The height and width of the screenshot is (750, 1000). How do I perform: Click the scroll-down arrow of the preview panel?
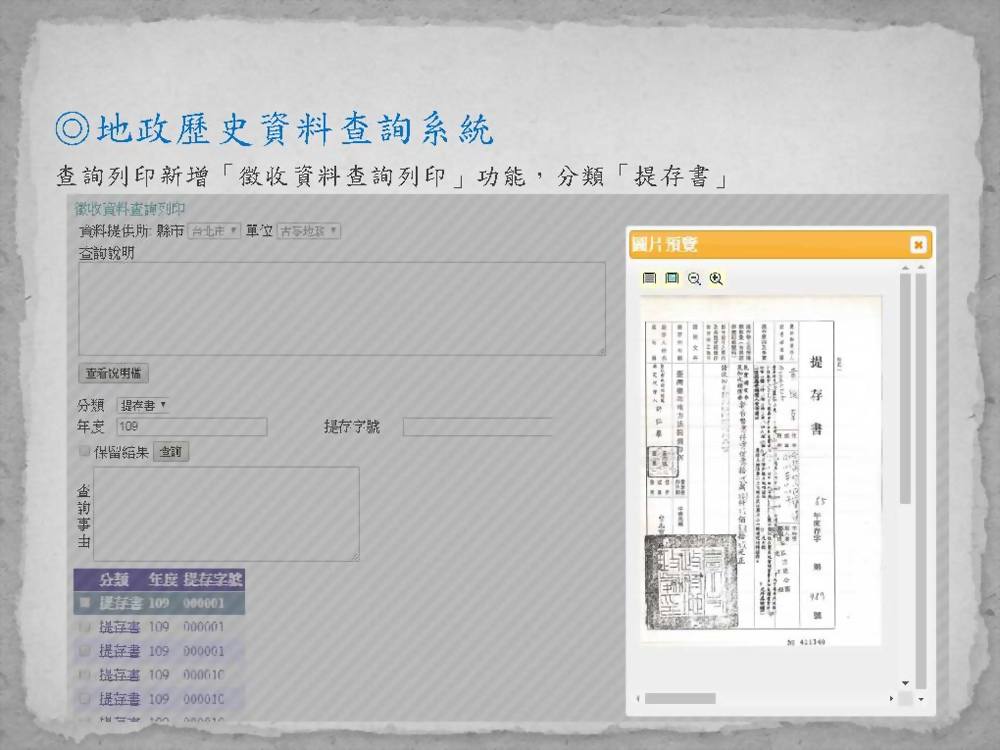coord(905,682)
